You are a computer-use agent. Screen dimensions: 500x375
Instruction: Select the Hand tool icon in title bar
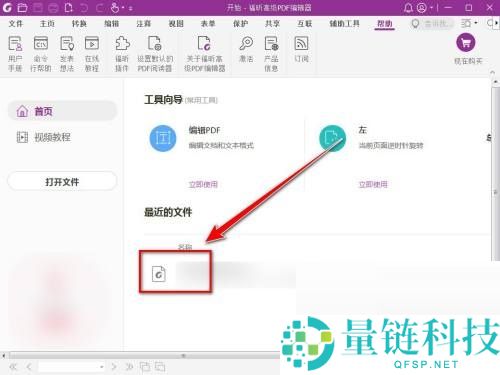tap(115, 7)
